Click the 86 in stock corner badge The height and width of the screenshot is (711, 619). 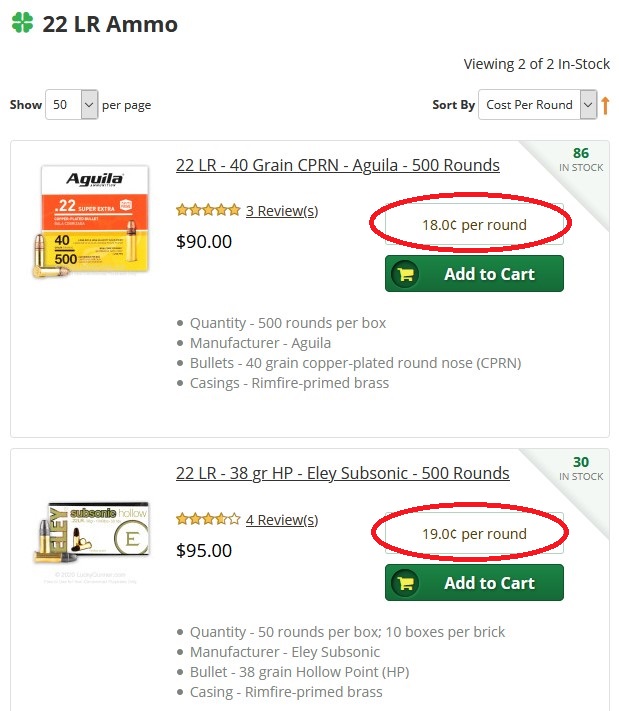click(x=581, y=160)
